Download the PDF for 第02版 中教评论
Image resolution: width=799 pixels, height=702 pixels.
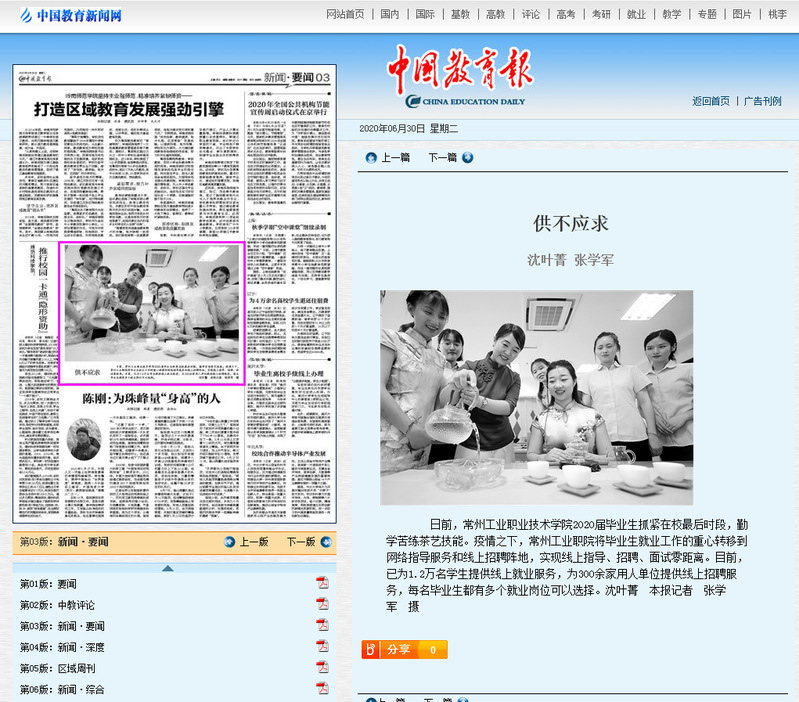pos(322,604)
